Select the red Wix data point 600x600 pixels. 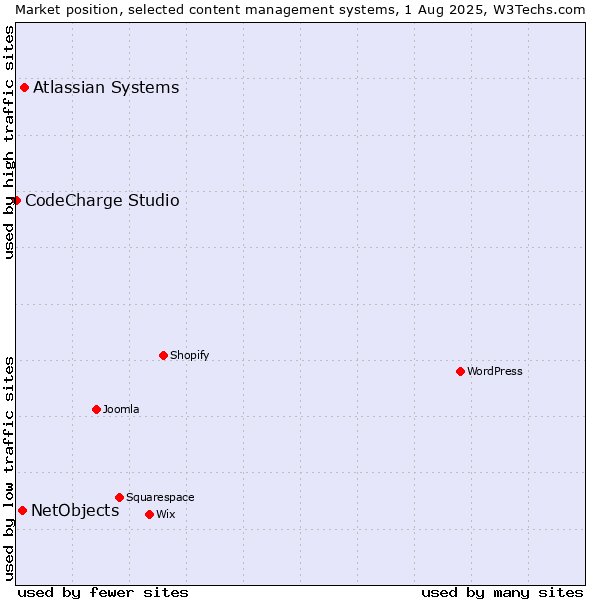(x=150, y=514)
